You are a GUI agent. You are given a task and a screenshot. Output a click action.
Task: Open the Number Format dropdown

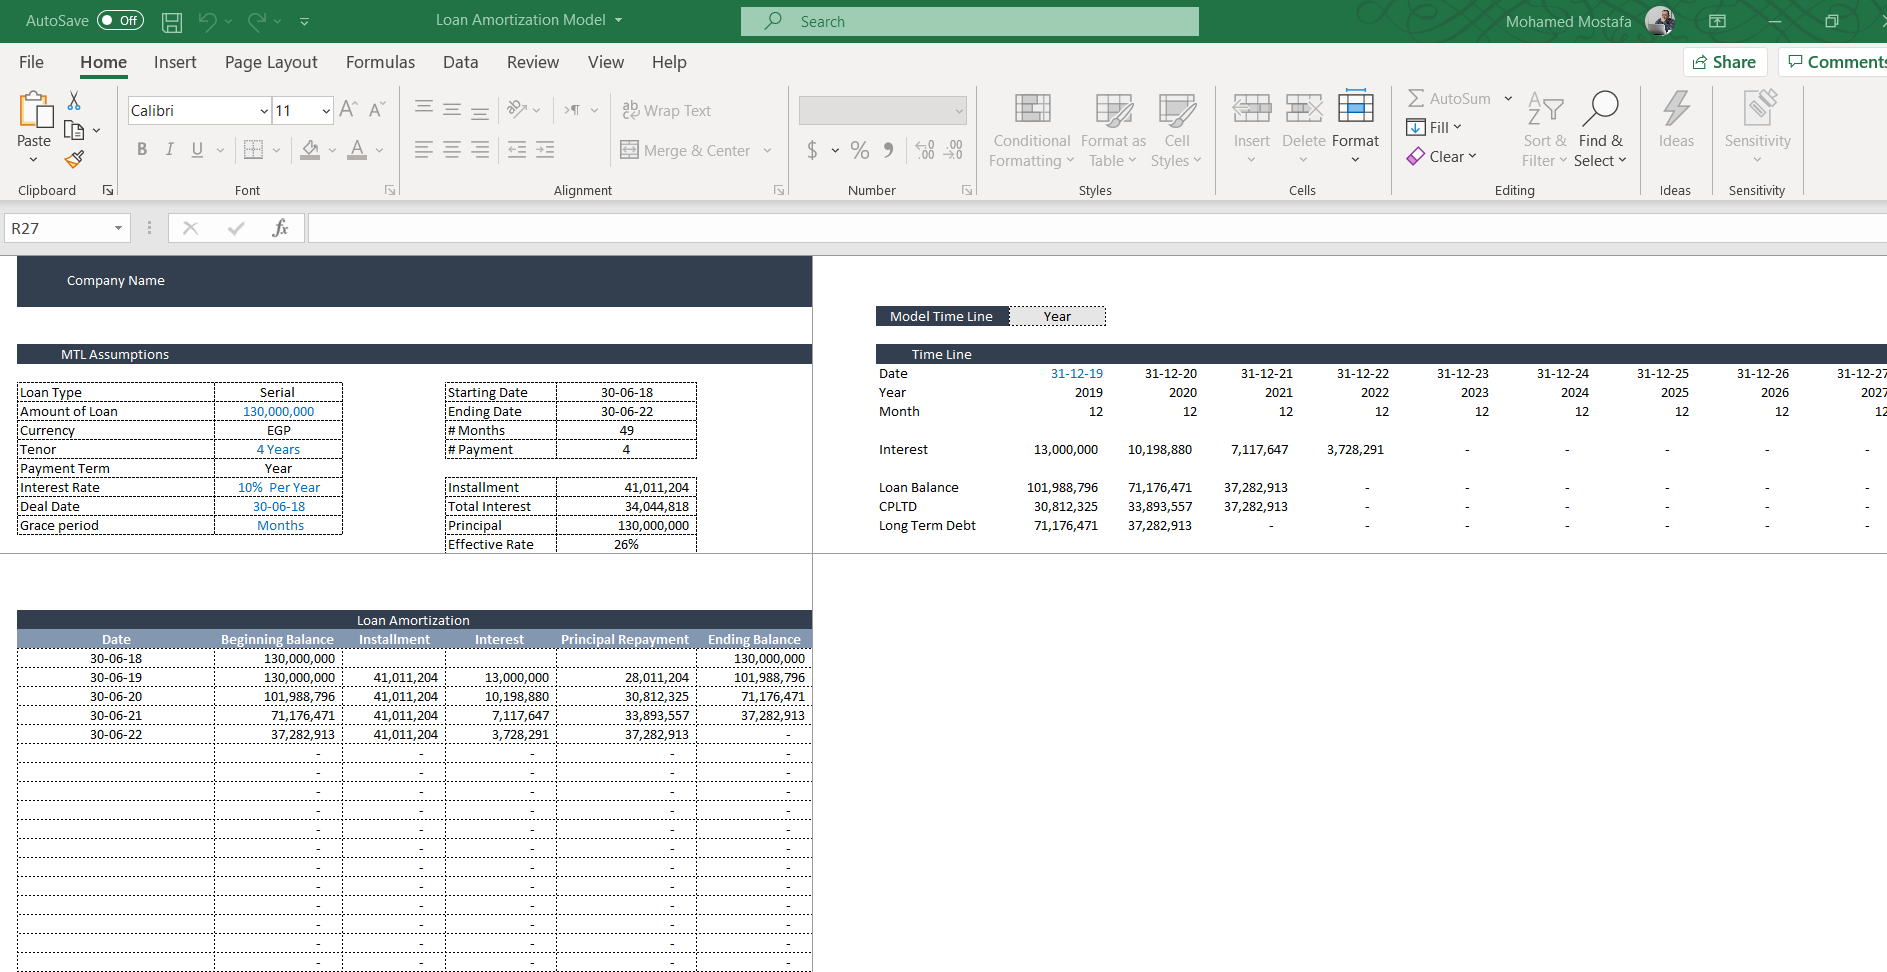pos(959,111)
